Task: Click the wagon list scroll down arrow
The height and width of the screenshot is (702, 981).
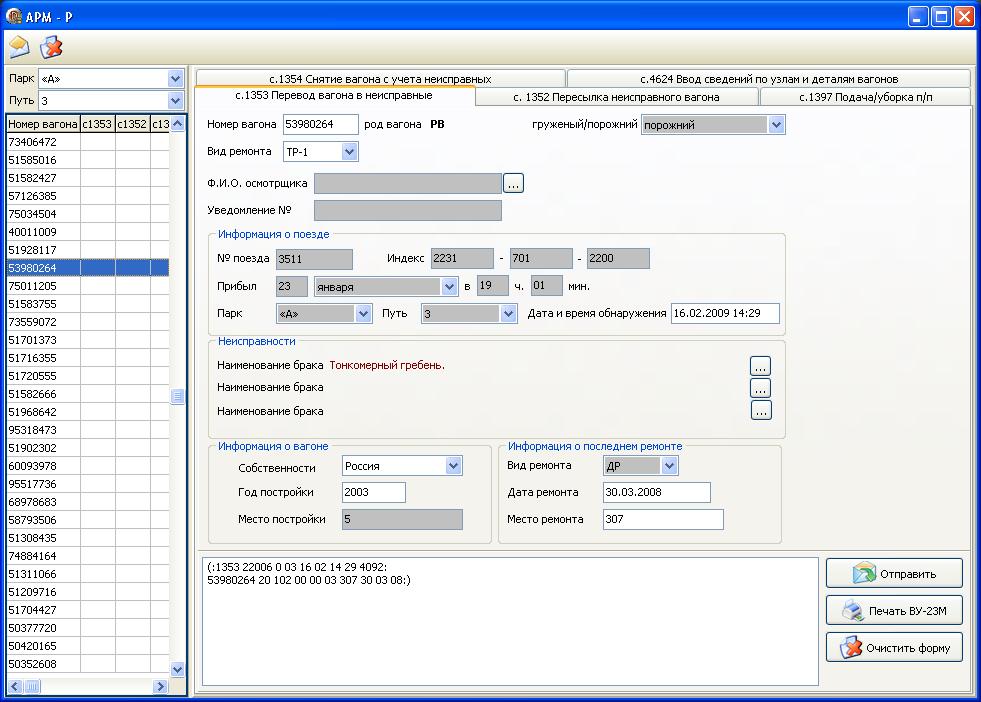Action: pos(178,669)
